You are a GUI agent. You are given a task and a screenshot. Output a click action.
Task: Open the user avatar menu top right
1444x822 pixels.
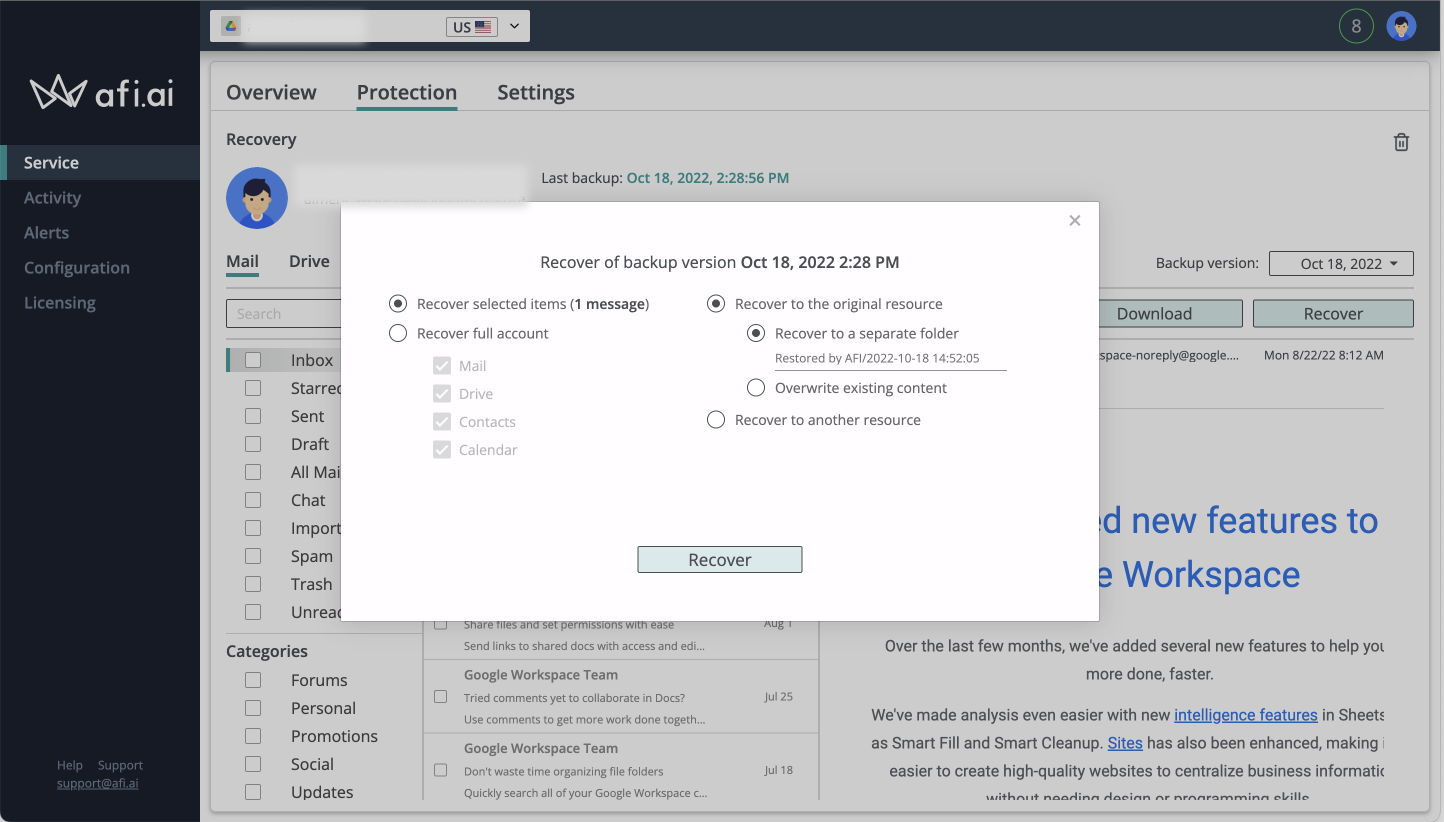pos(1401,25)
